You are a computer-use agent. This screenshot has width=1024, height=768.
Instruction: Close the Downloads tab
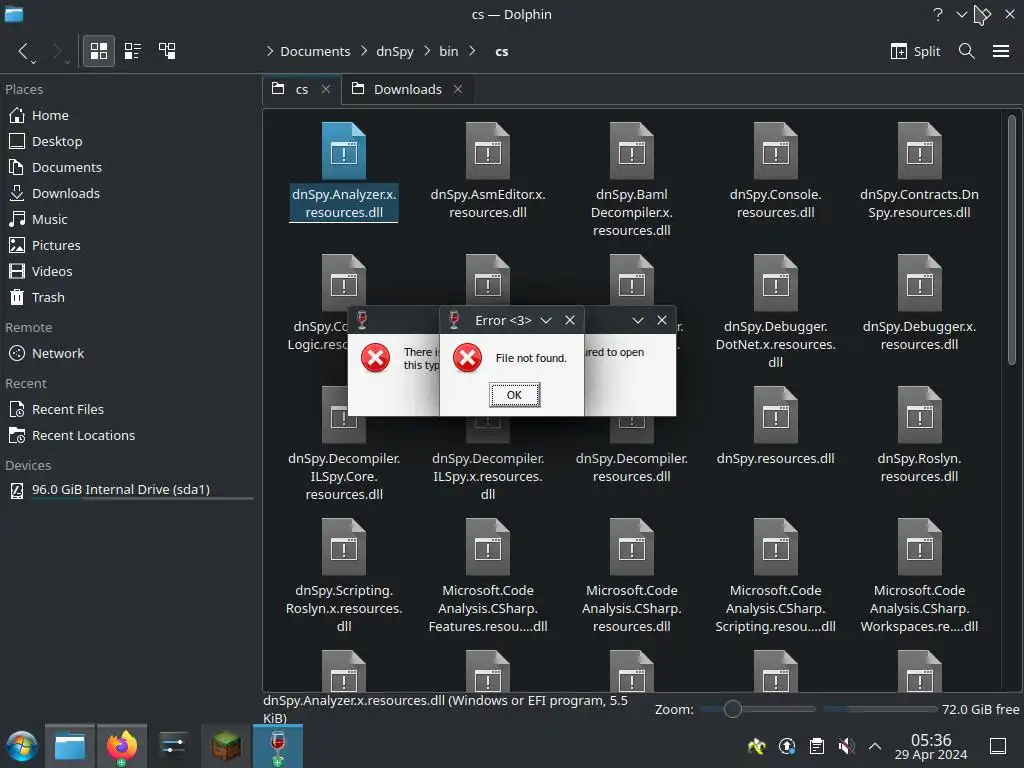[x=458, y=89]
